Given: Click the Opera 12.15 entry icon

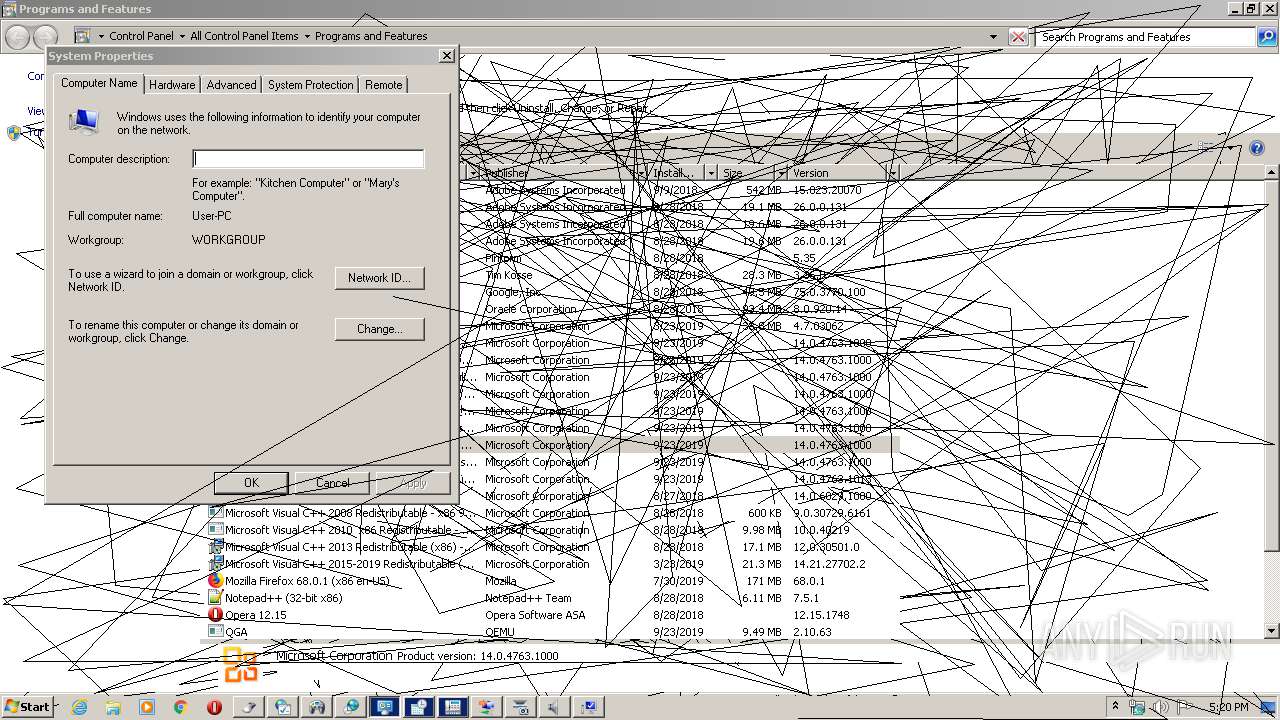Looking at the screenshot, I should click(215, 615).
